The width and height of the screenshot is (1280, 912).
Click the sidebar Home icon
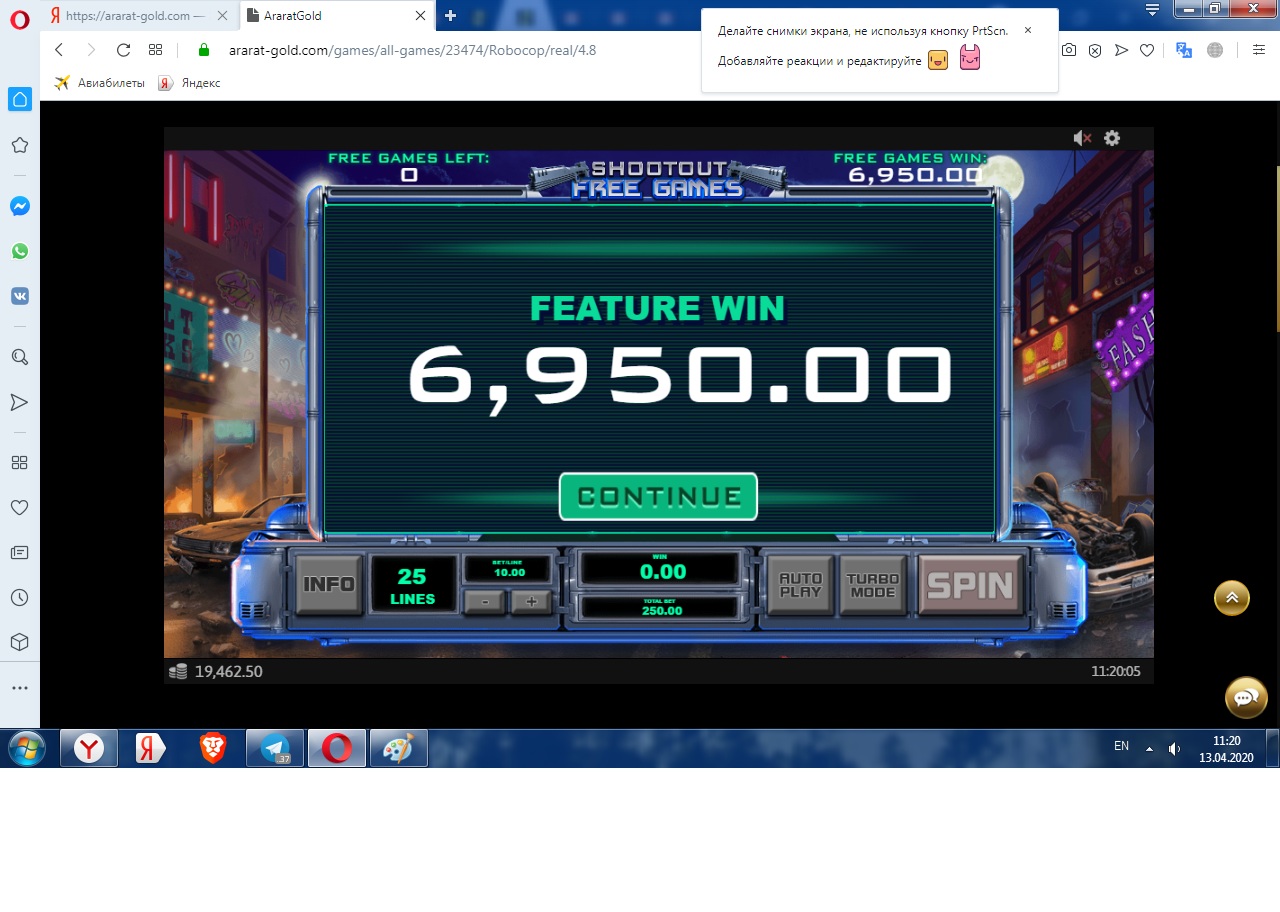(20, 98)
